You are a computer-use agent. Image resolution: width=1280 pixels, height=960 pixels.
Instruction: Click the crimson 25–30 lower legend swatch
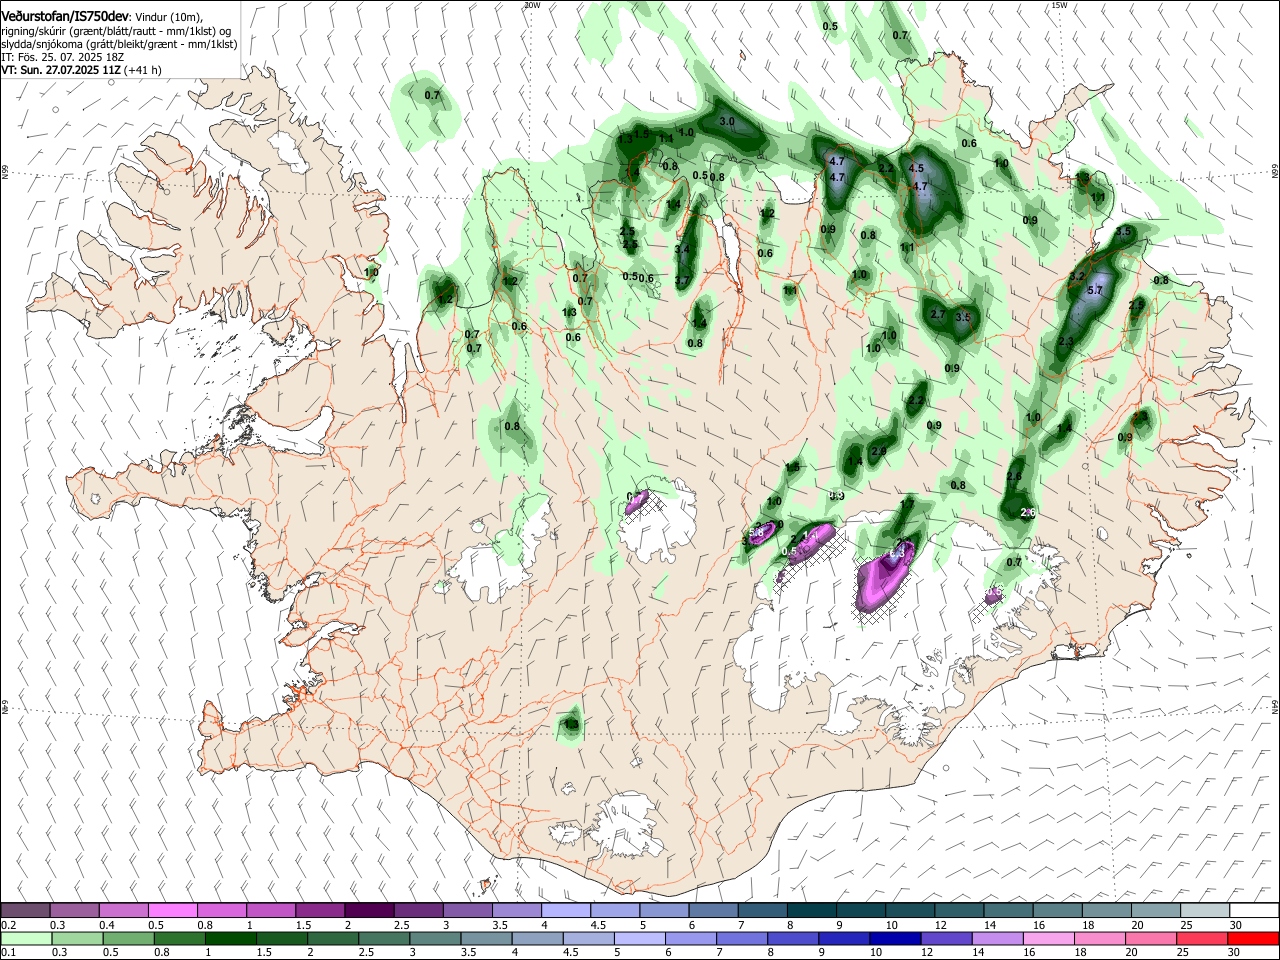(1202, 939)
